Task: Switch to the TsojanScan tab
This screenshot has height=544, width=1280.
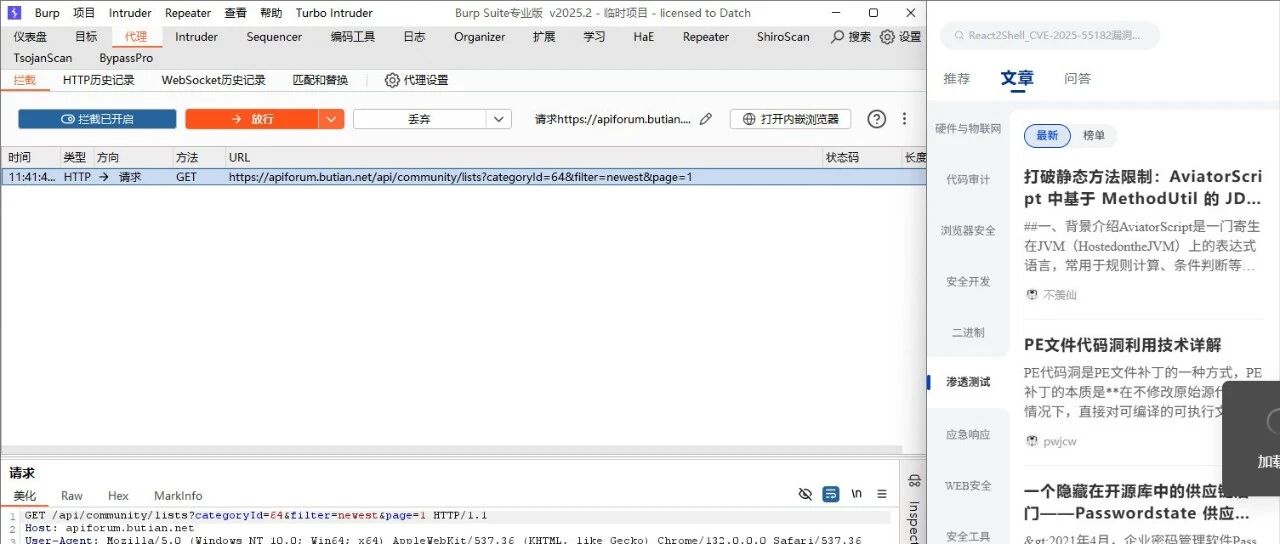Action: click(43, 58)
